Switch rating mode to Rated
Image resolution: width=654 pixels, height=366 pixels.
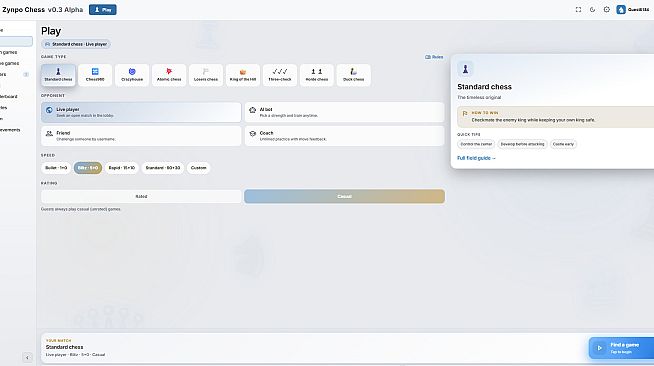coord(141,196)
